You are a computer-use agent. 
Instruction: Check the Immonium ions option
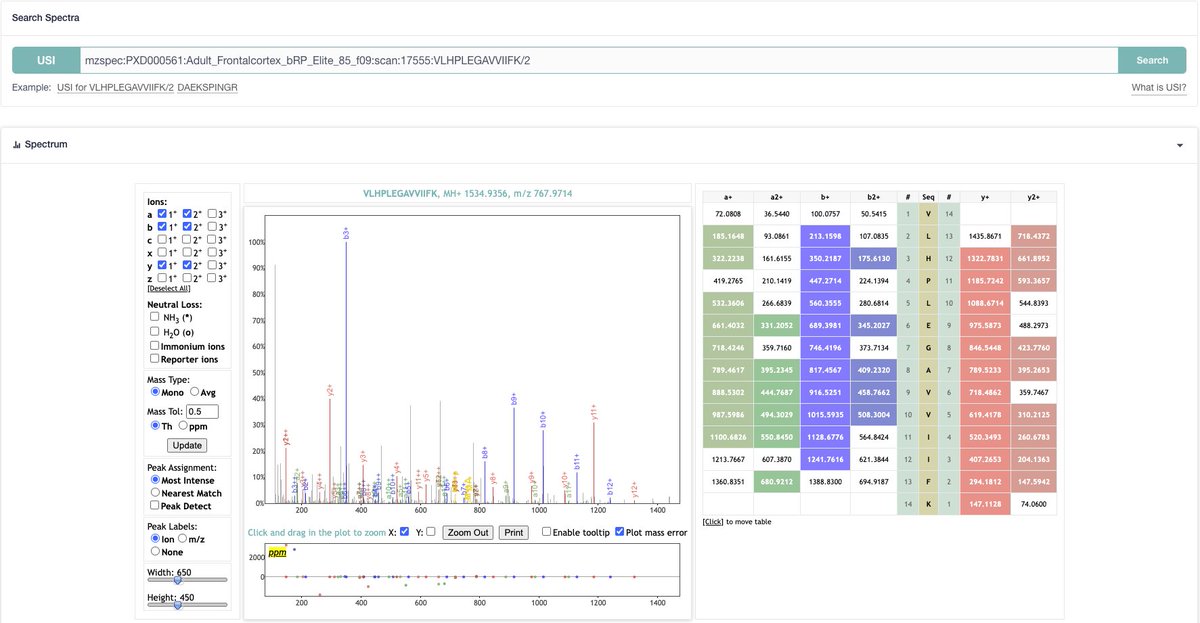point(155,346)
